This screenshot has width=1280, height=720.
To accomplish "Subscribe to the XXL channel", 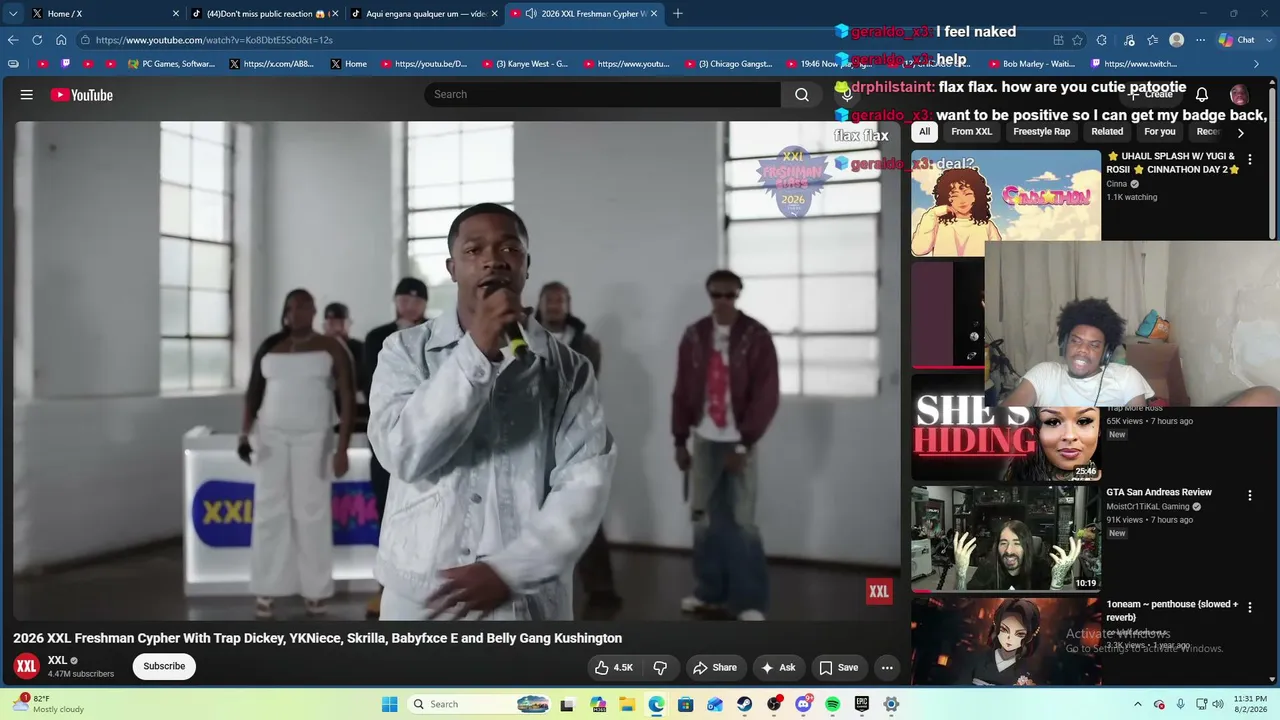I will point(164,667).
